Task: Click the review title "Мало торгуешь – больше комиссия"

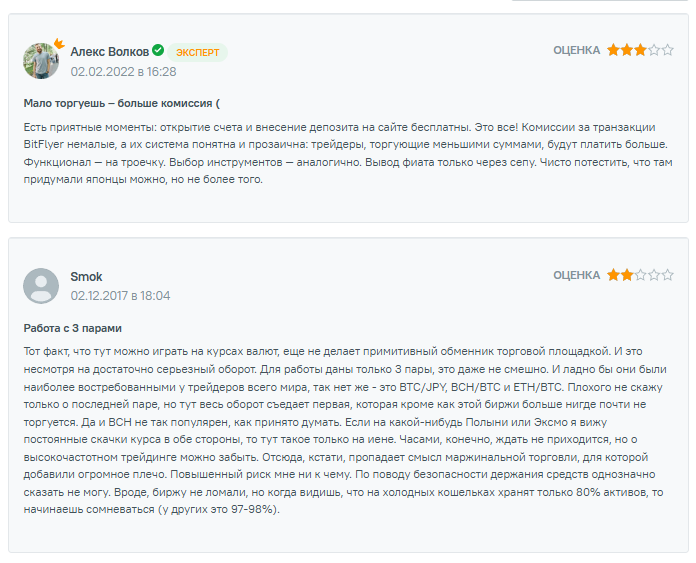Action: point(120,103)
